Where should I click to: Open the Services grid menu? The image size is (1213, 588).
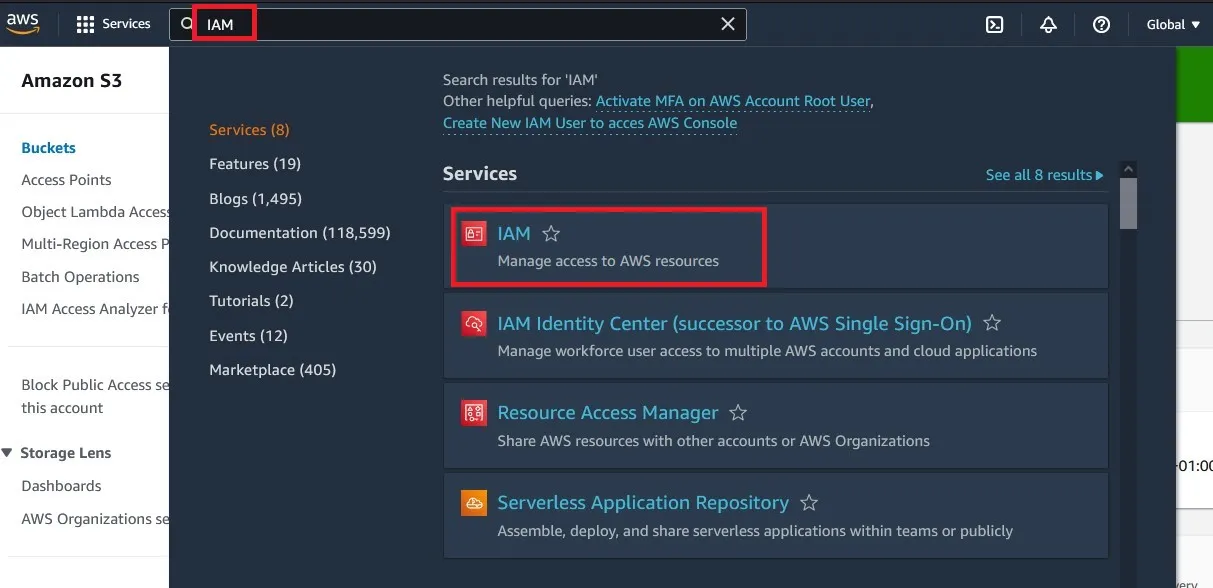113,24
